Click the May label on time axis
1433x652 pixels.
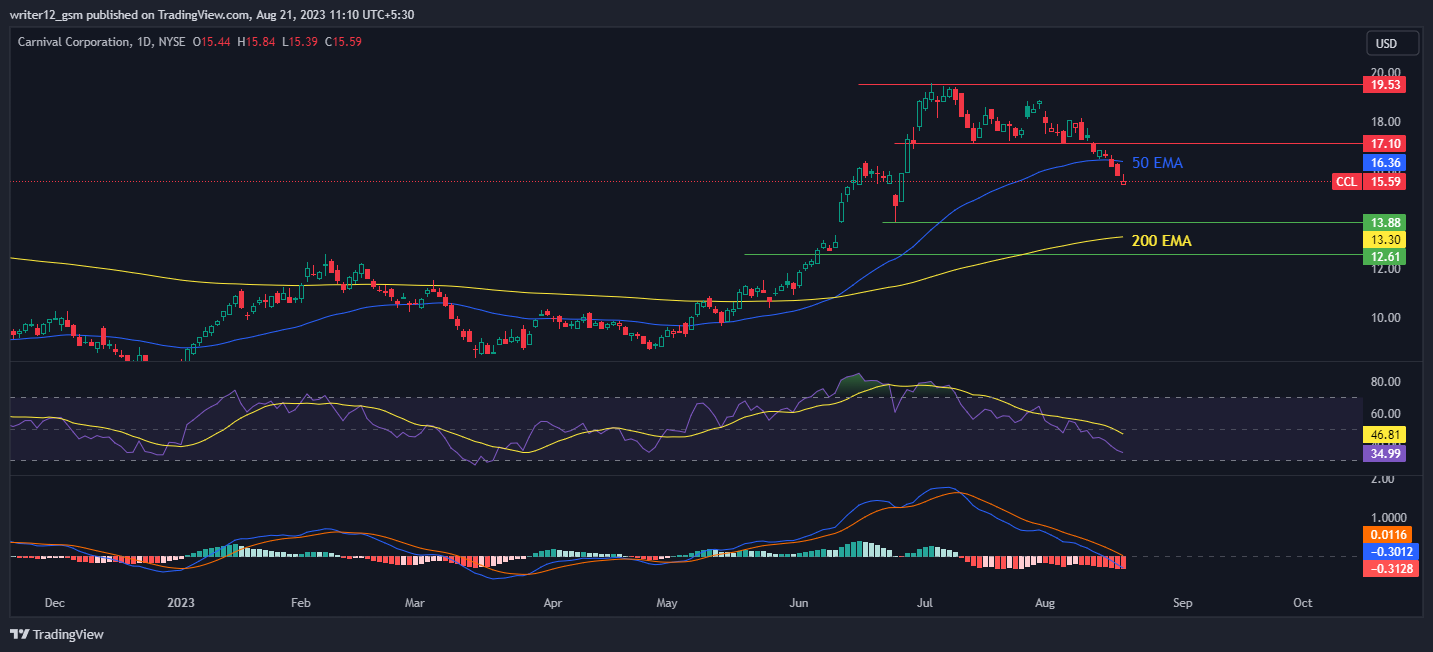click(x=667, y=603)
